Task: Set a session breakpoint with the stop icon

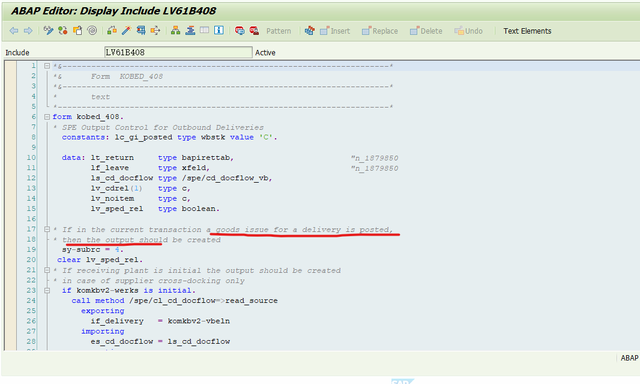Action: click(x=240, y=31)
